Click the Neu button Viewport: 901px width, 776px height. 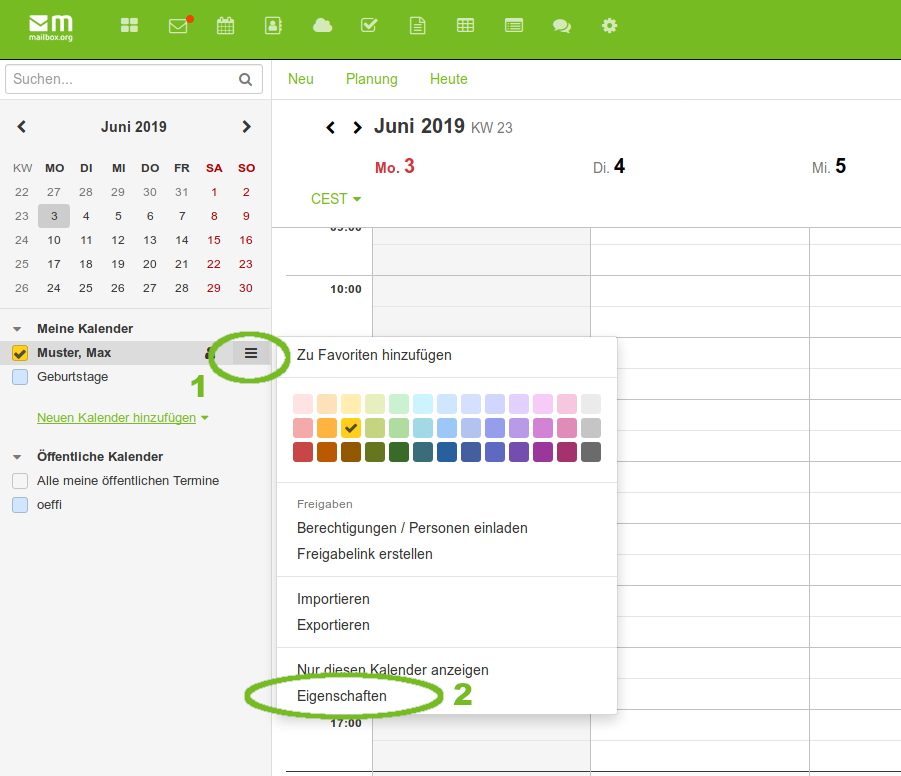[301, 79]
